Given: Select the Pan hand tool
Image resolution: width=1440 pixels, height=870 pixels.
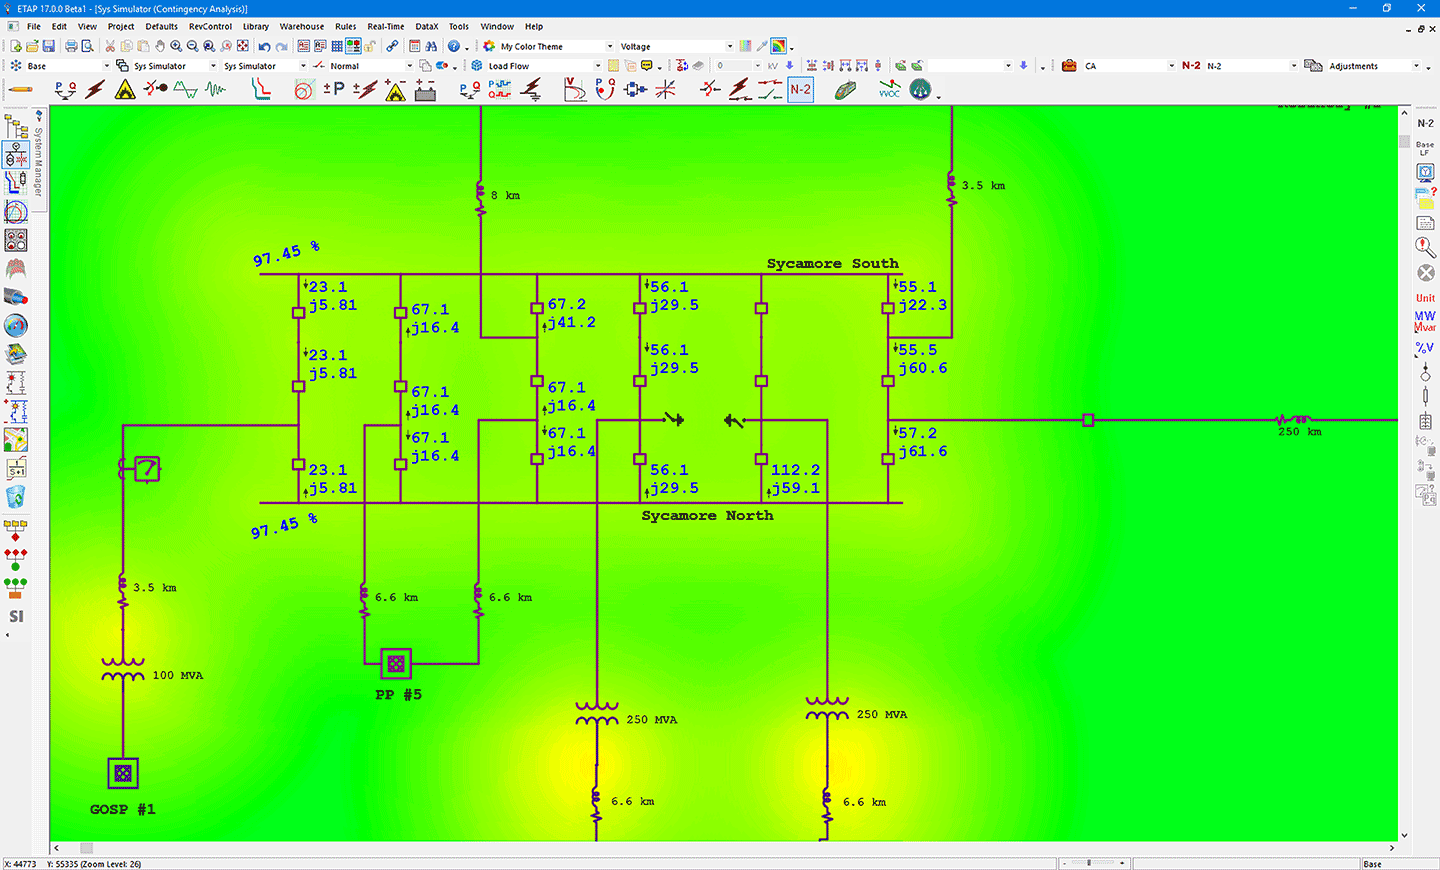Looking at the screenshot, I should click(x=160, y=46).
